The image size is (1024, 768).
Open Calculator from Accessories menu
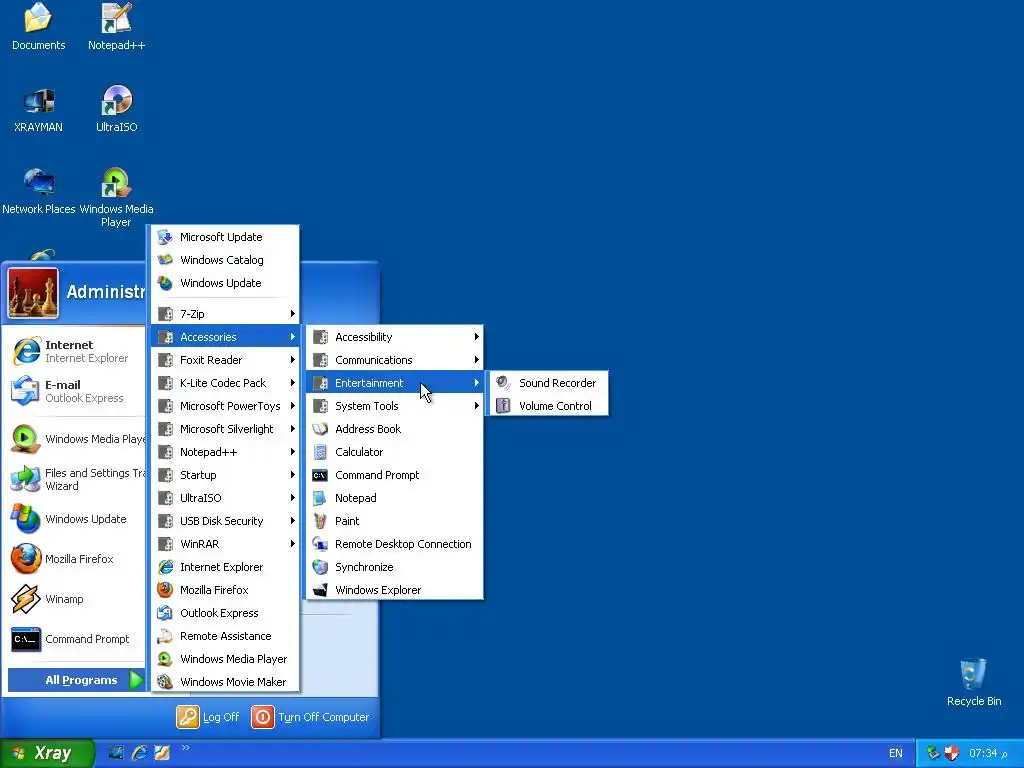pos(394,452)
